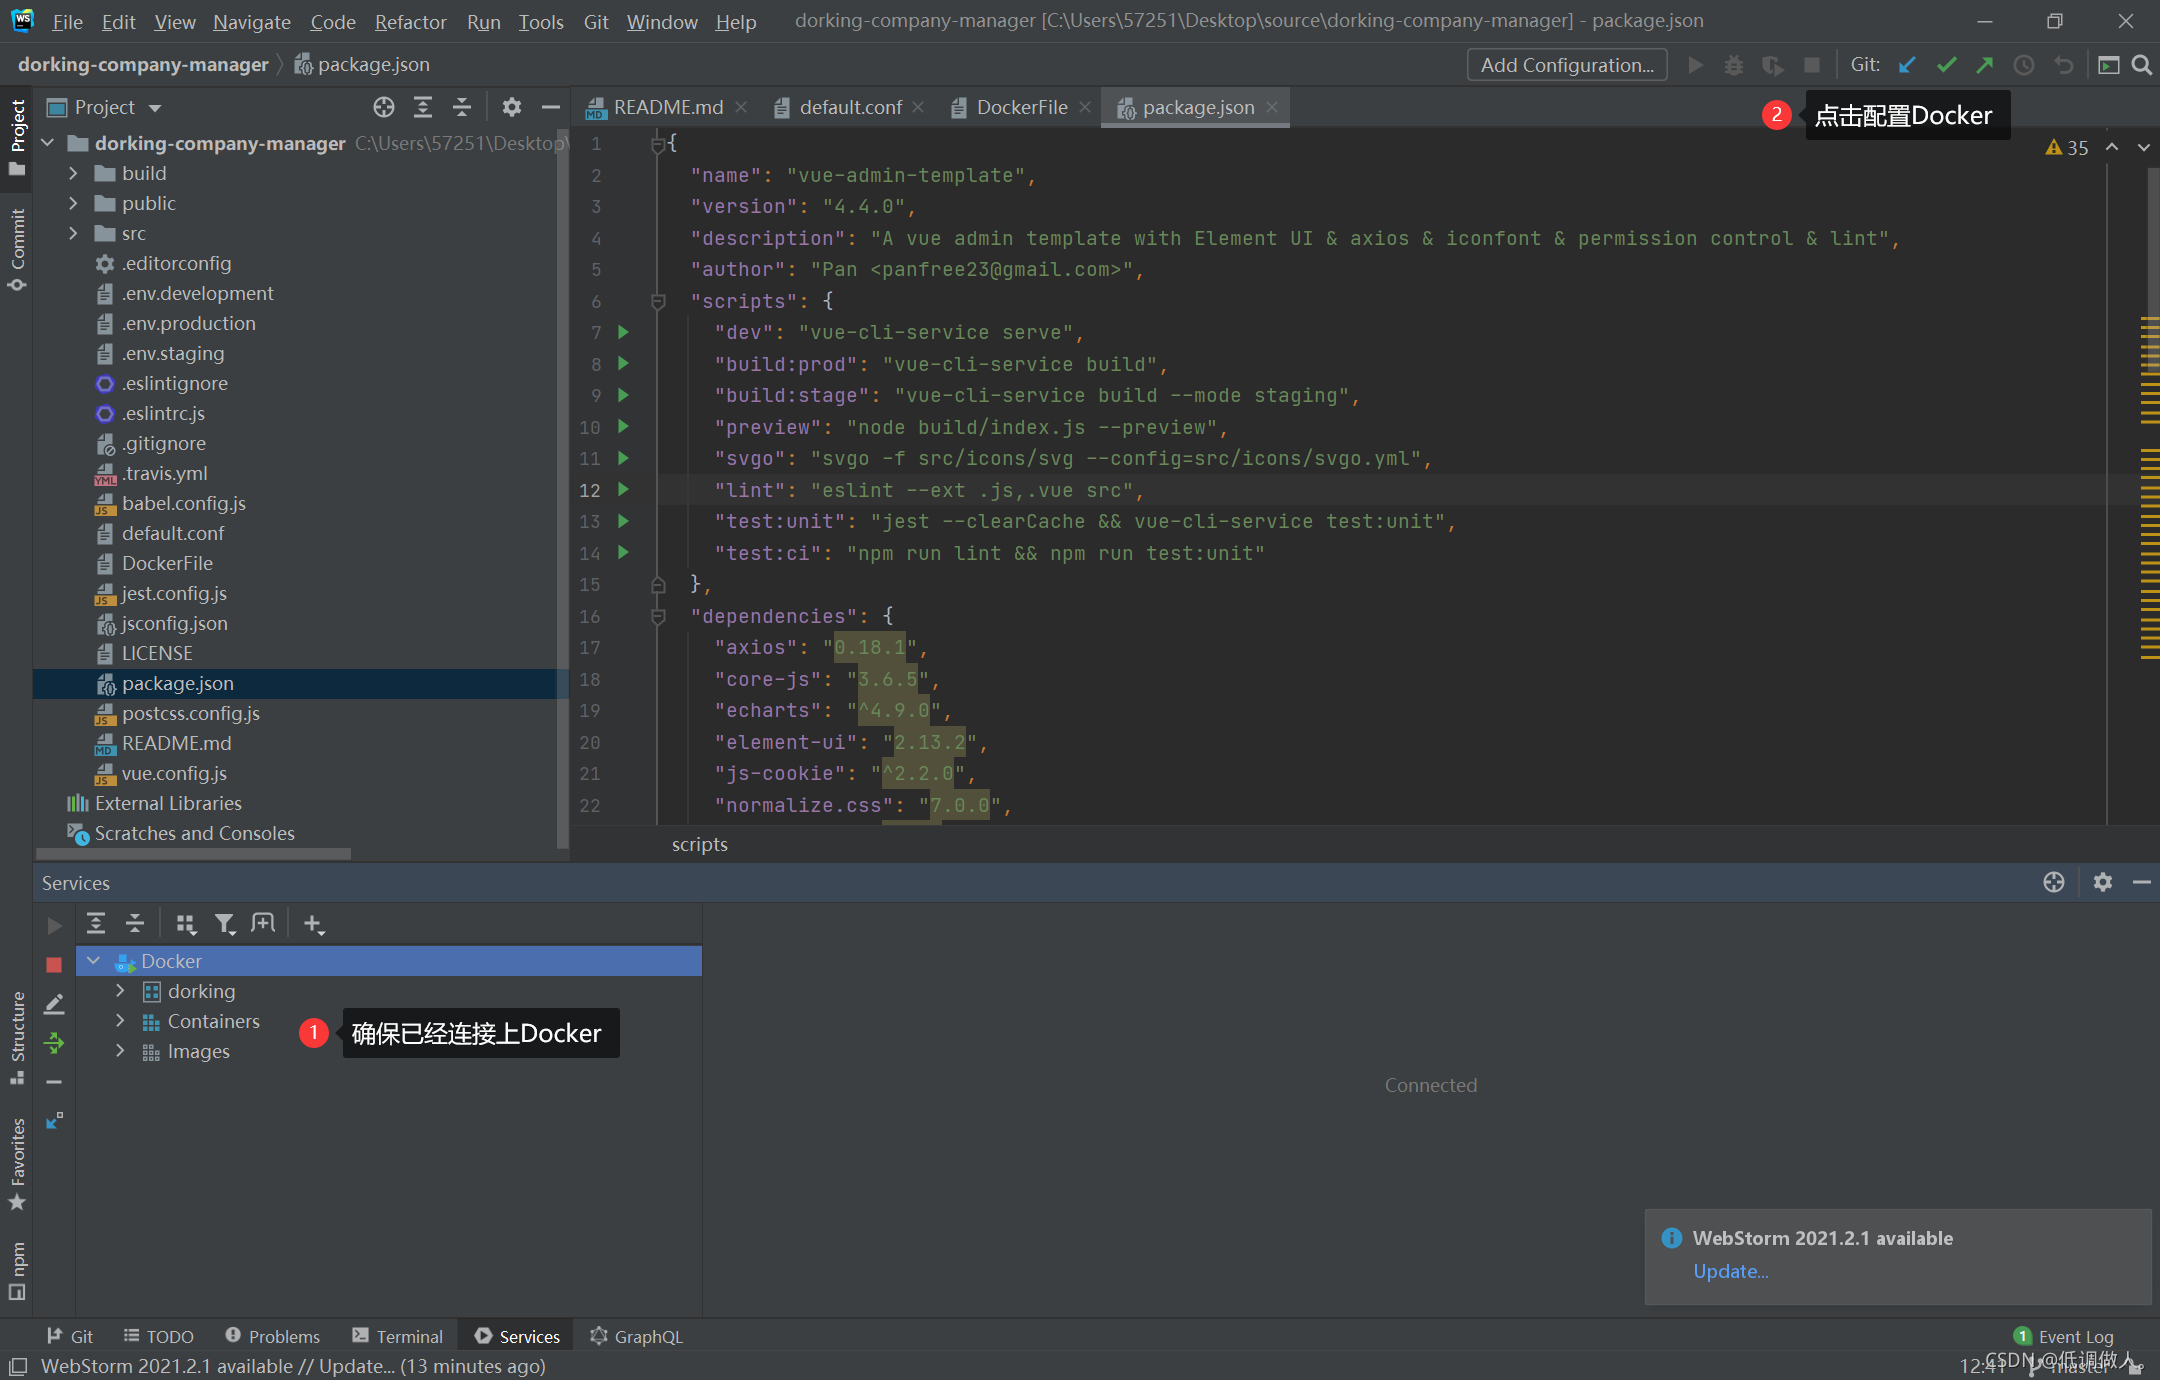Click the 35 warnings indicator

pyautogui.click(x=2067, y=147)
